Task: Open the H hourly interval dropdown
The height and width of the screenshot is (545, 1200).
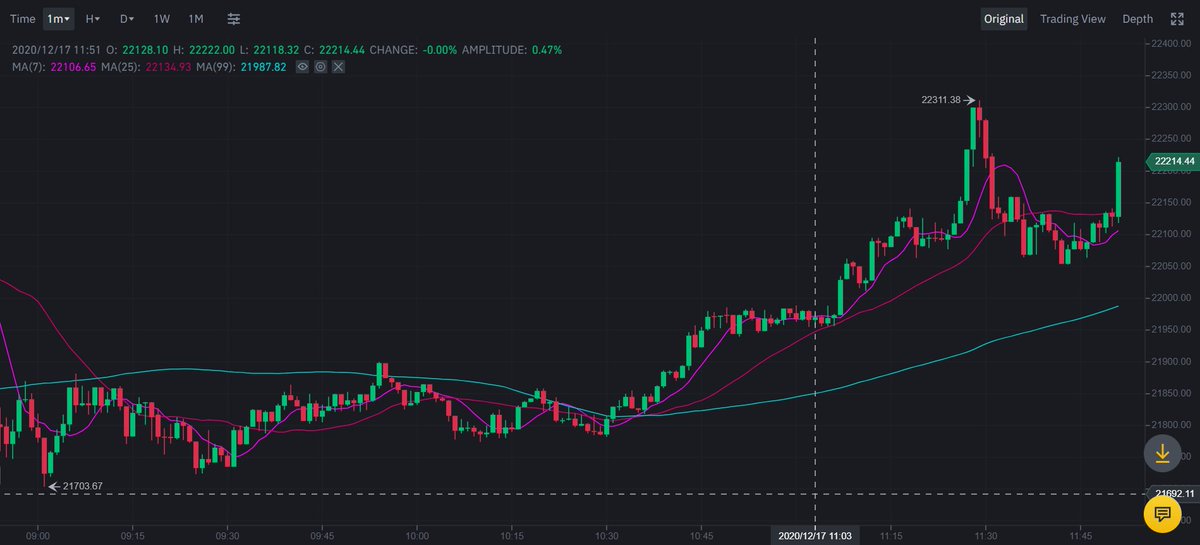Action: (x=92, y=18)
